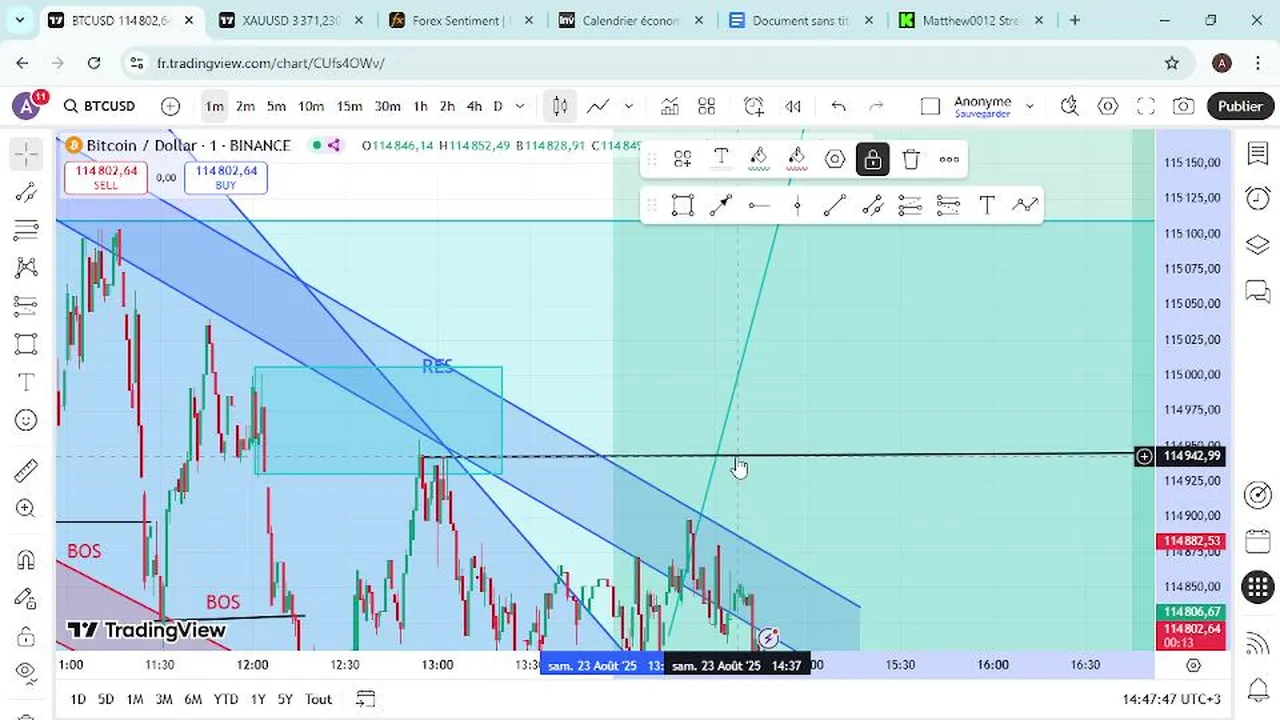
Task: Open more options on drawing toolbar
Action: [949, 159]
